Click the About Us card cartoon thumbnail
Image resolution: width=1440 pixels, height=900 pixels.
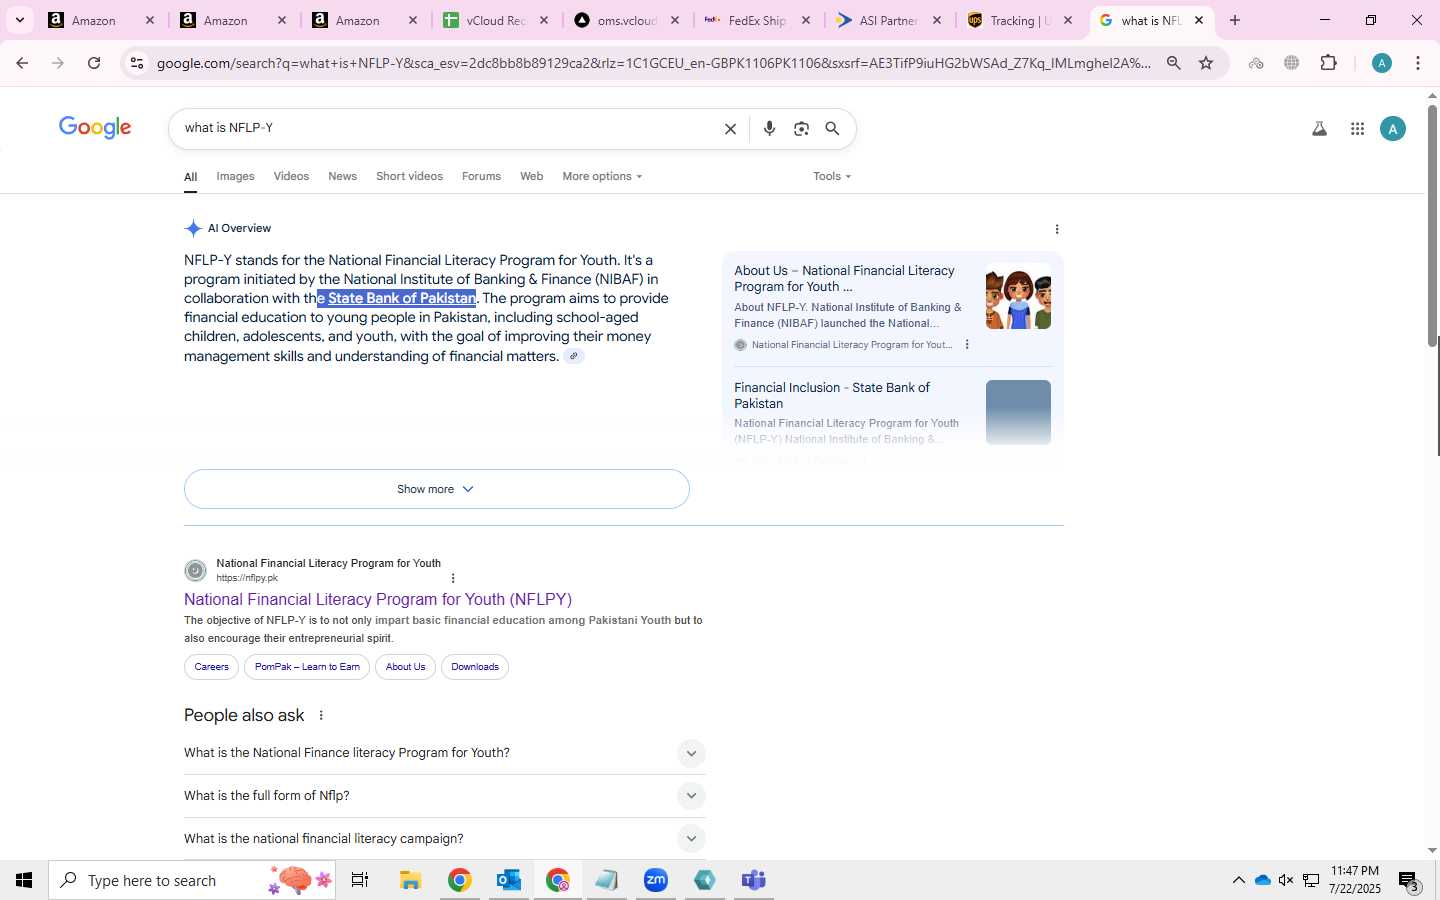pos(1018,297)
